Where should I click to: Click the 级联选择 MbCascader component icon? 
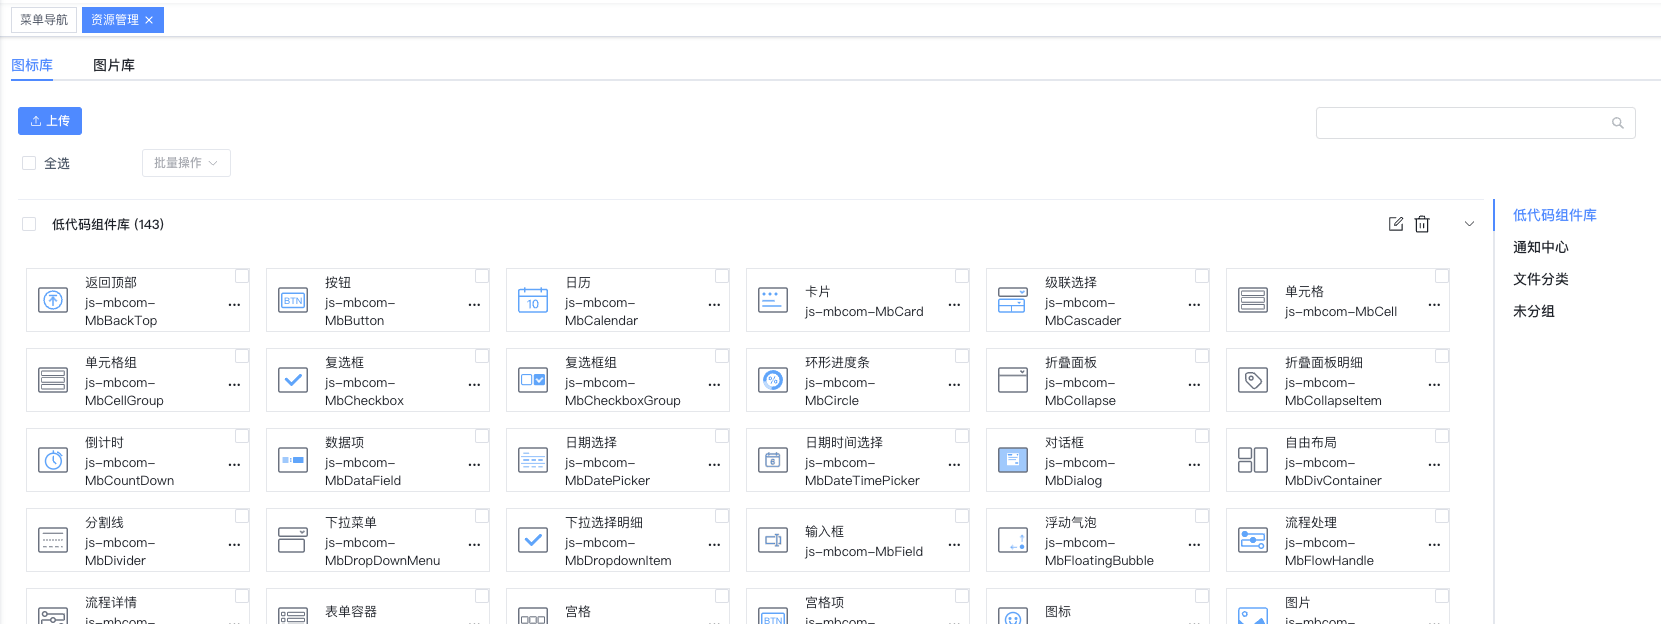click(1013, 300)
